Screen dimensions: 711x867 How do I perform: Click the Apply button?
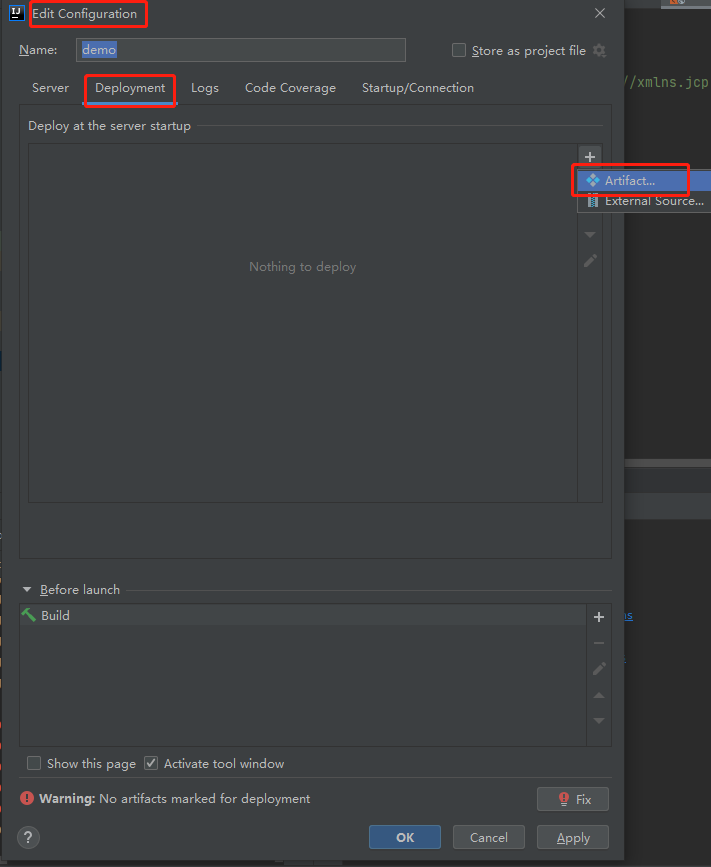coord(573,837)
